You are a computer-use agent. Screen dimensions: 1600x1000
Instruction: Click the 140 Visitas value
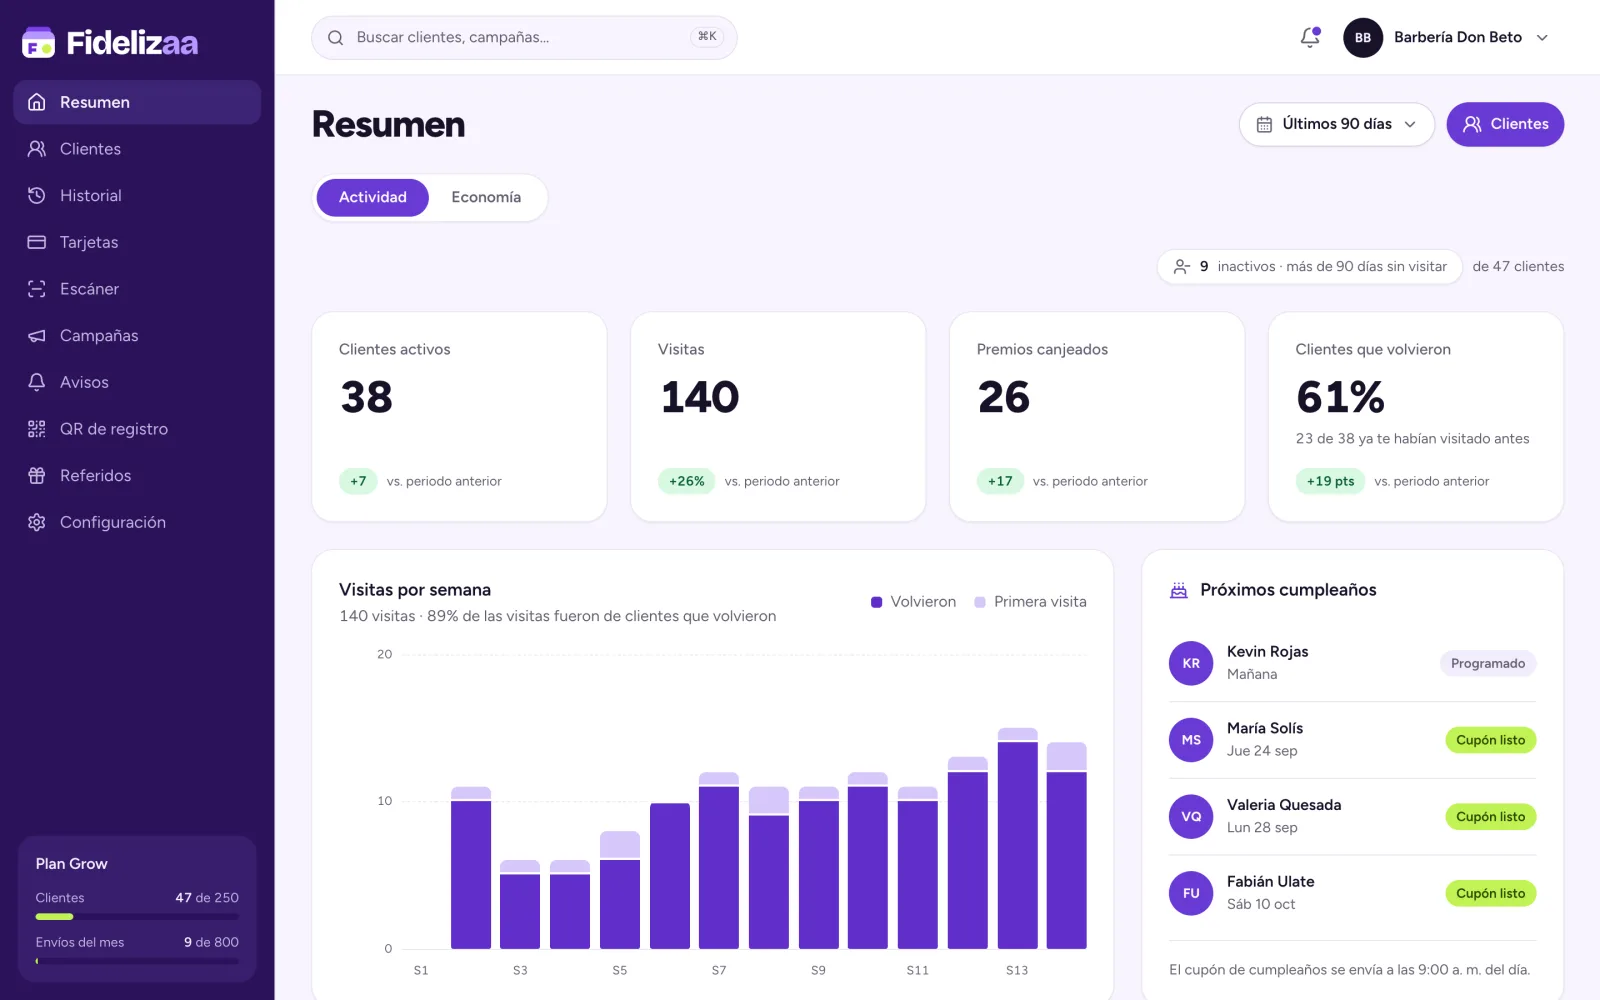700,397
